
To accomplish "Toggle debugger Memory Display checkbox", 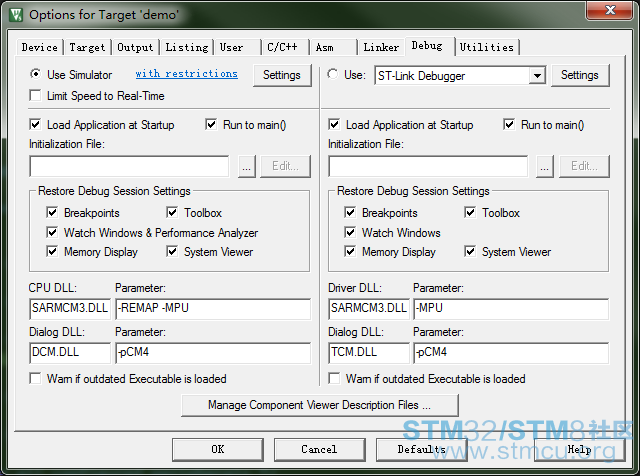I will coord(350,251).
